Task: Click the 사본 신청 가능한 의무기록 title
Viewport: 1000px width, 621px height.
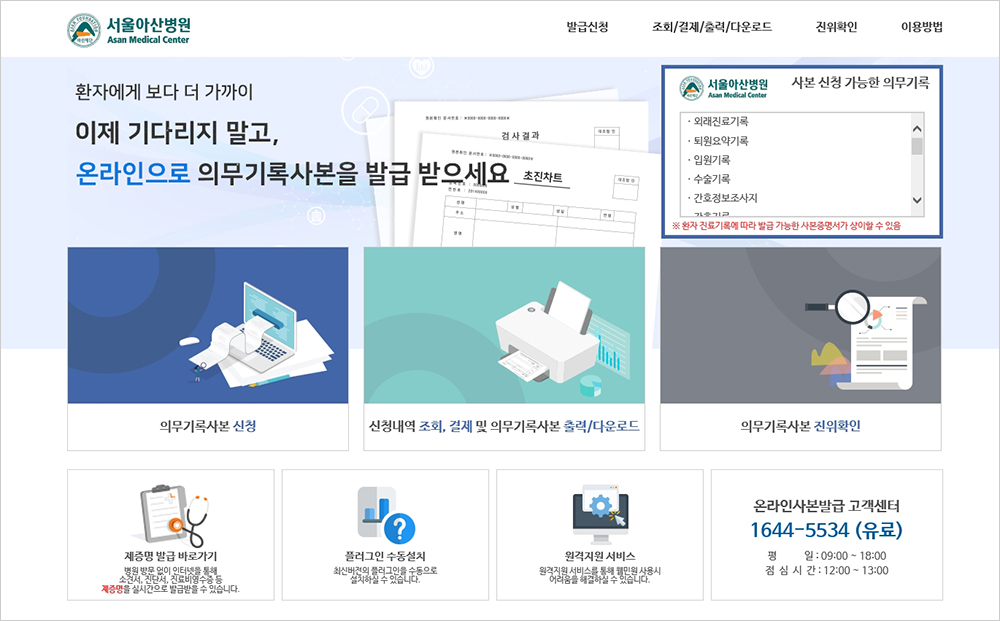Action: point(860,83)
